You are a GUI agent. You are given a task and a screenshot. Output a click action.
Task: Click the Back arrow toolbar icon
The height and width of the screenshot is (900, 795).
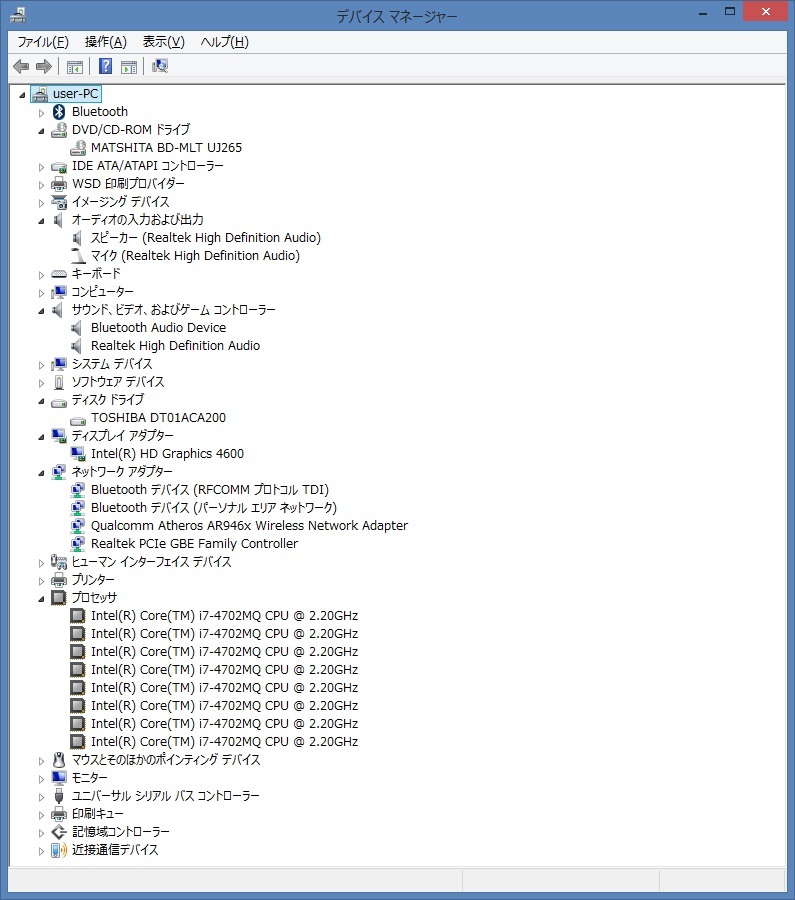click(x=21, y=67)
